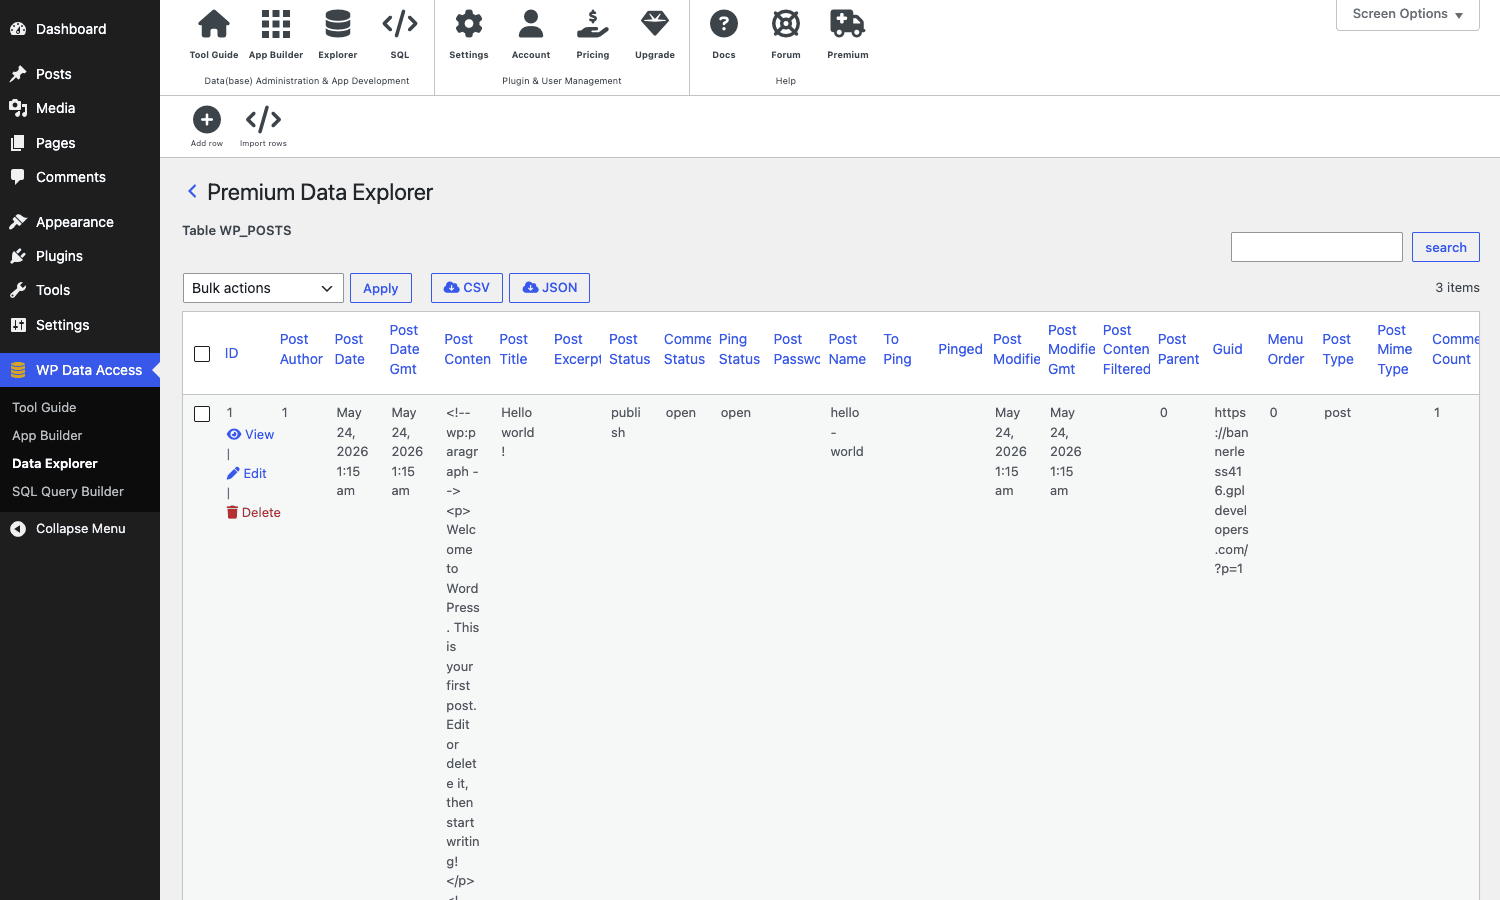Screen dimensions: 1500x900
Task: Toggle the checkbox for row ID 1
Action: [202, 414]
